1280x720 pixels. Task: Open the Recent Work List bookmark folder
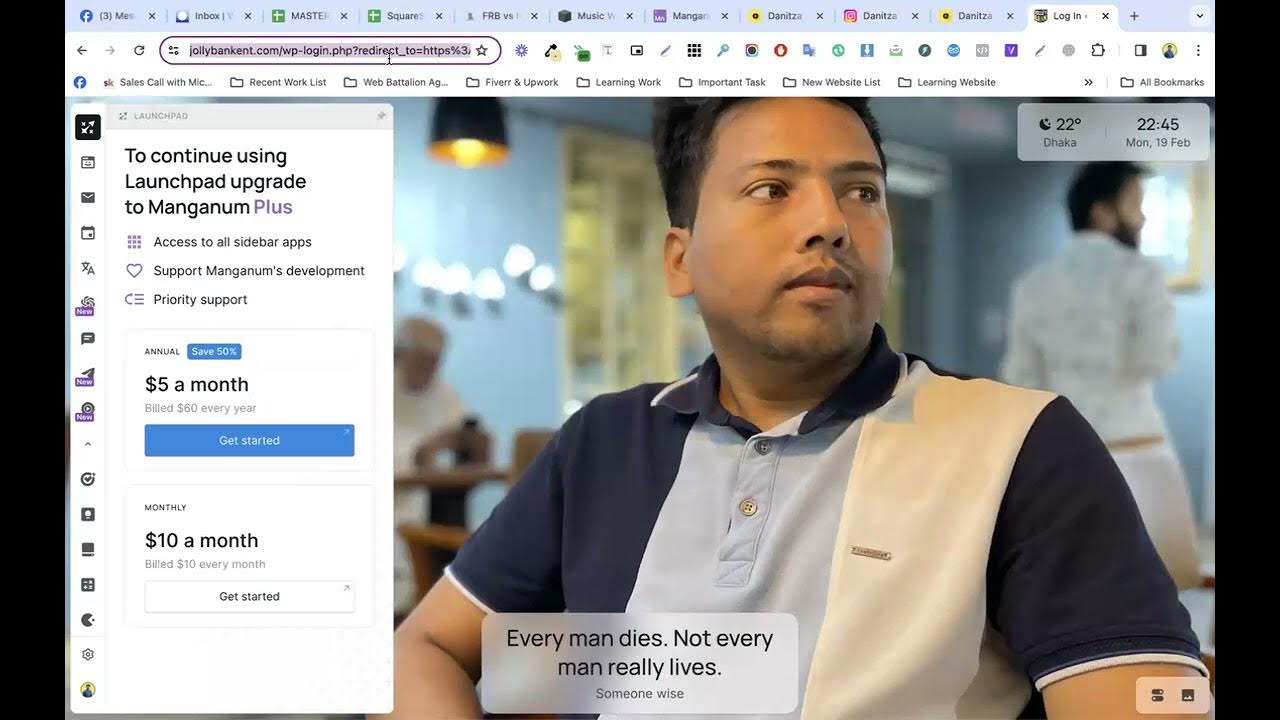pos(278,82)
